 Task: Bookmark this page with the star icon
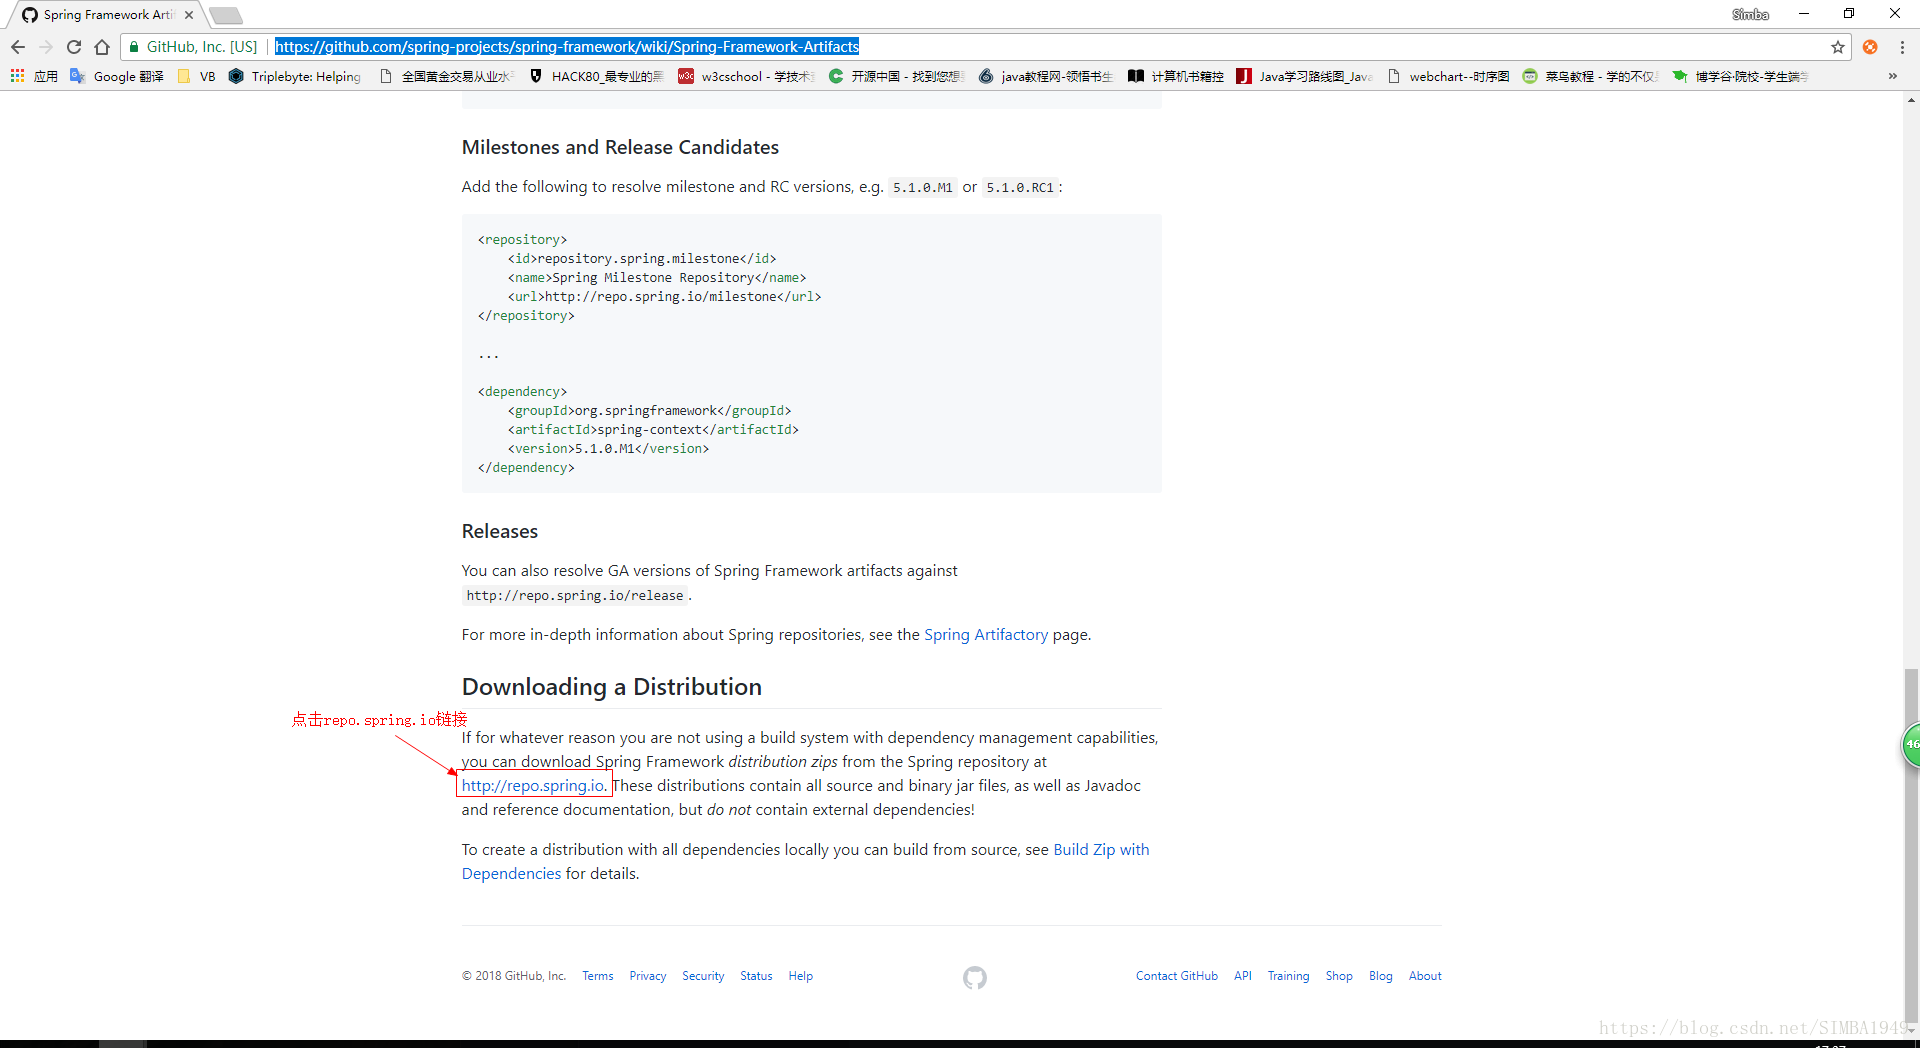(x=1838, y=47)
